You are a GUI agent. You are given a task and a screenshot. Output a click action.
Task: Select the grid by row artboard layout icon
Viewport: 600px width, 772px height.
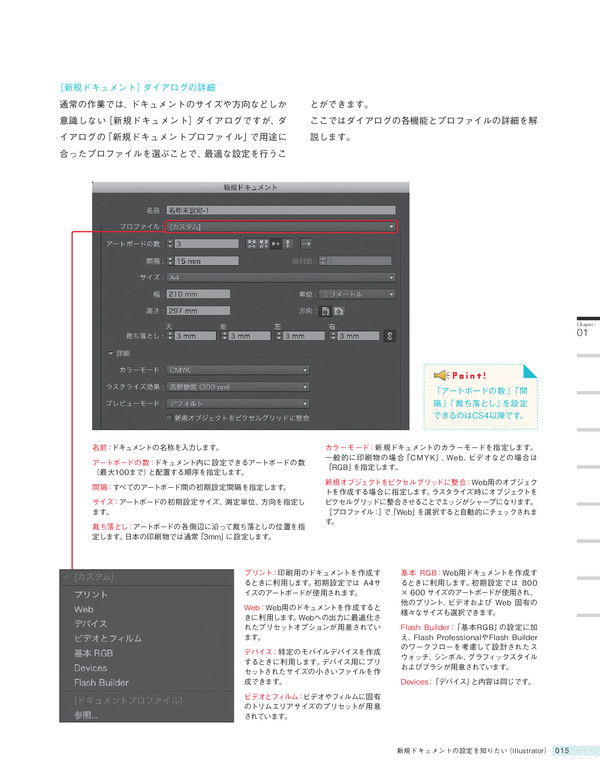250,243
